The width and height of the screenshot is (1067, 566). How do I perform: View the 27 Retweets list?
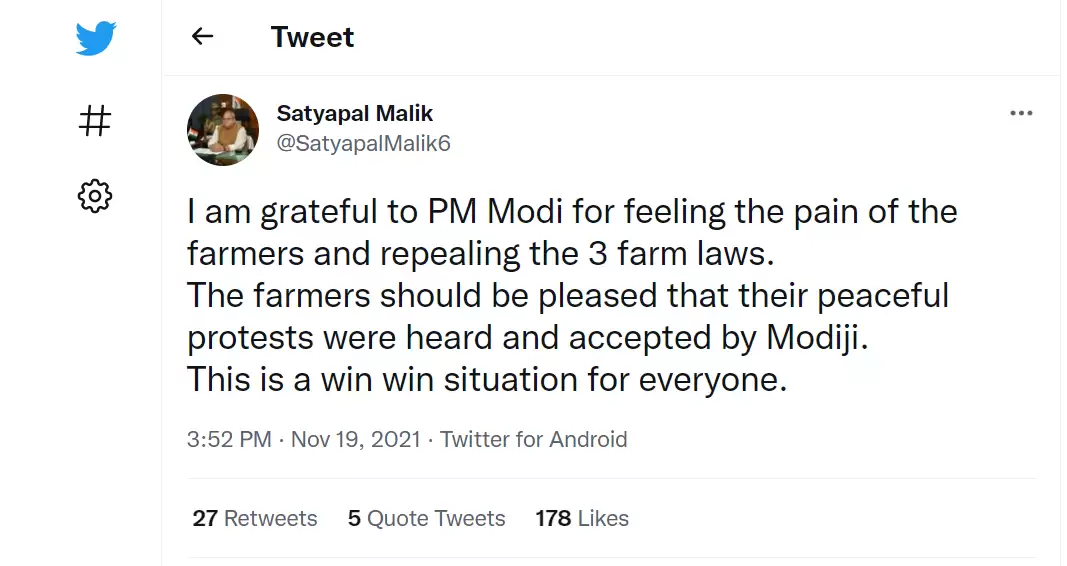tap(255, 518)
